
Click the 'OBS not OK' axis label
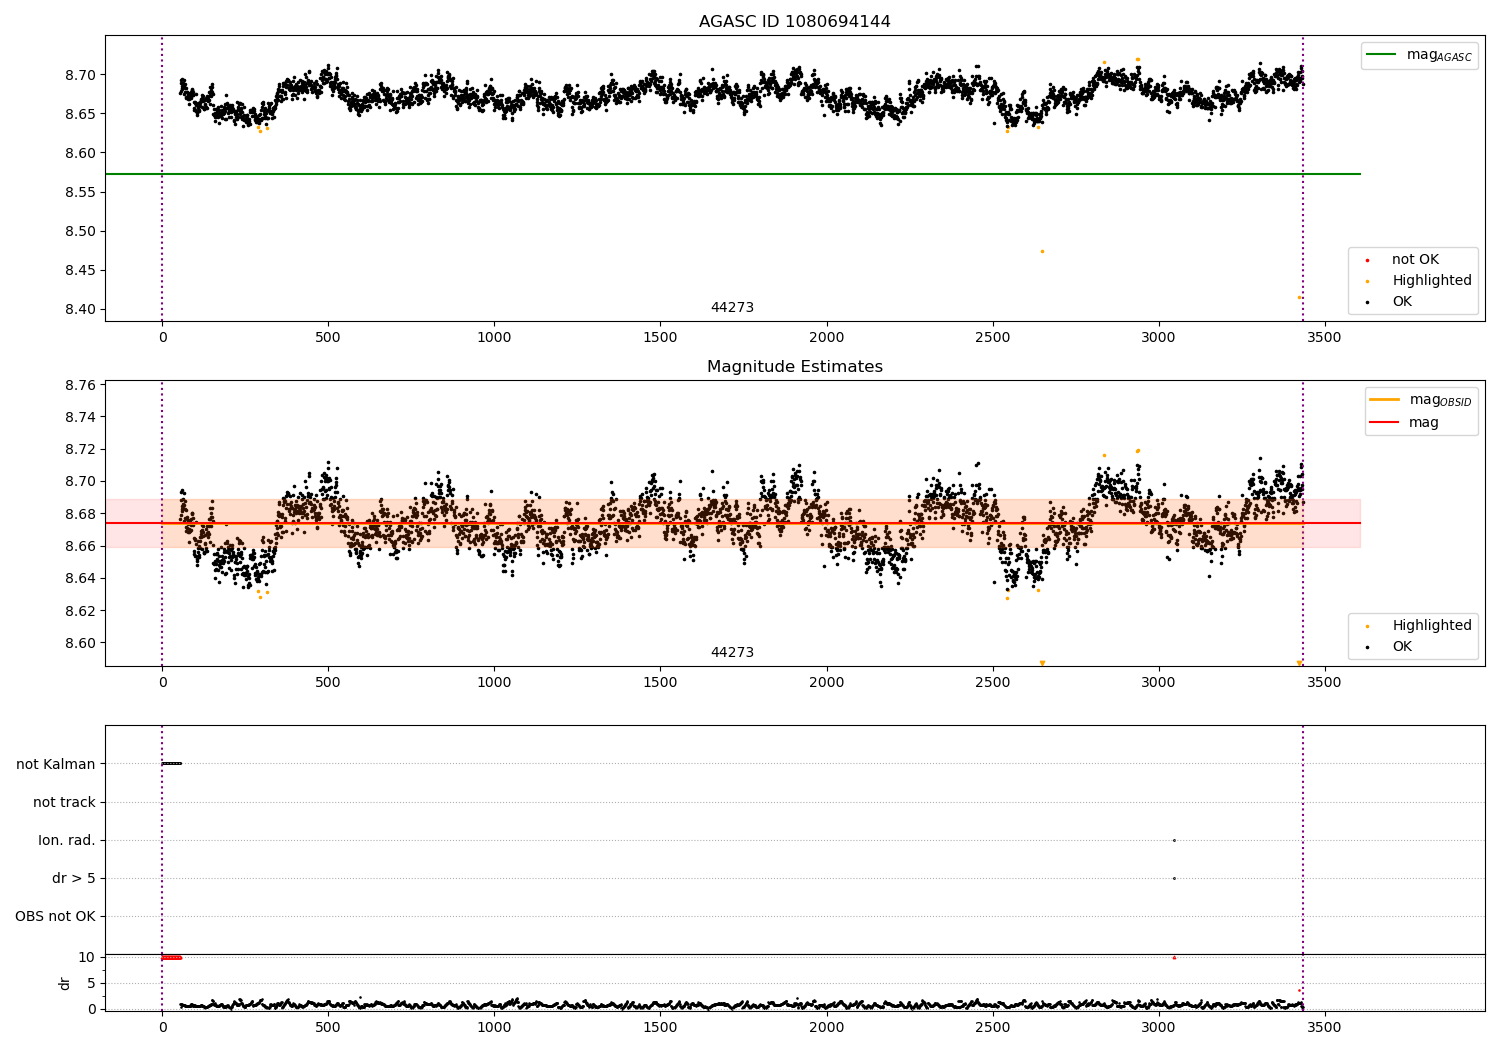point(55,917)
